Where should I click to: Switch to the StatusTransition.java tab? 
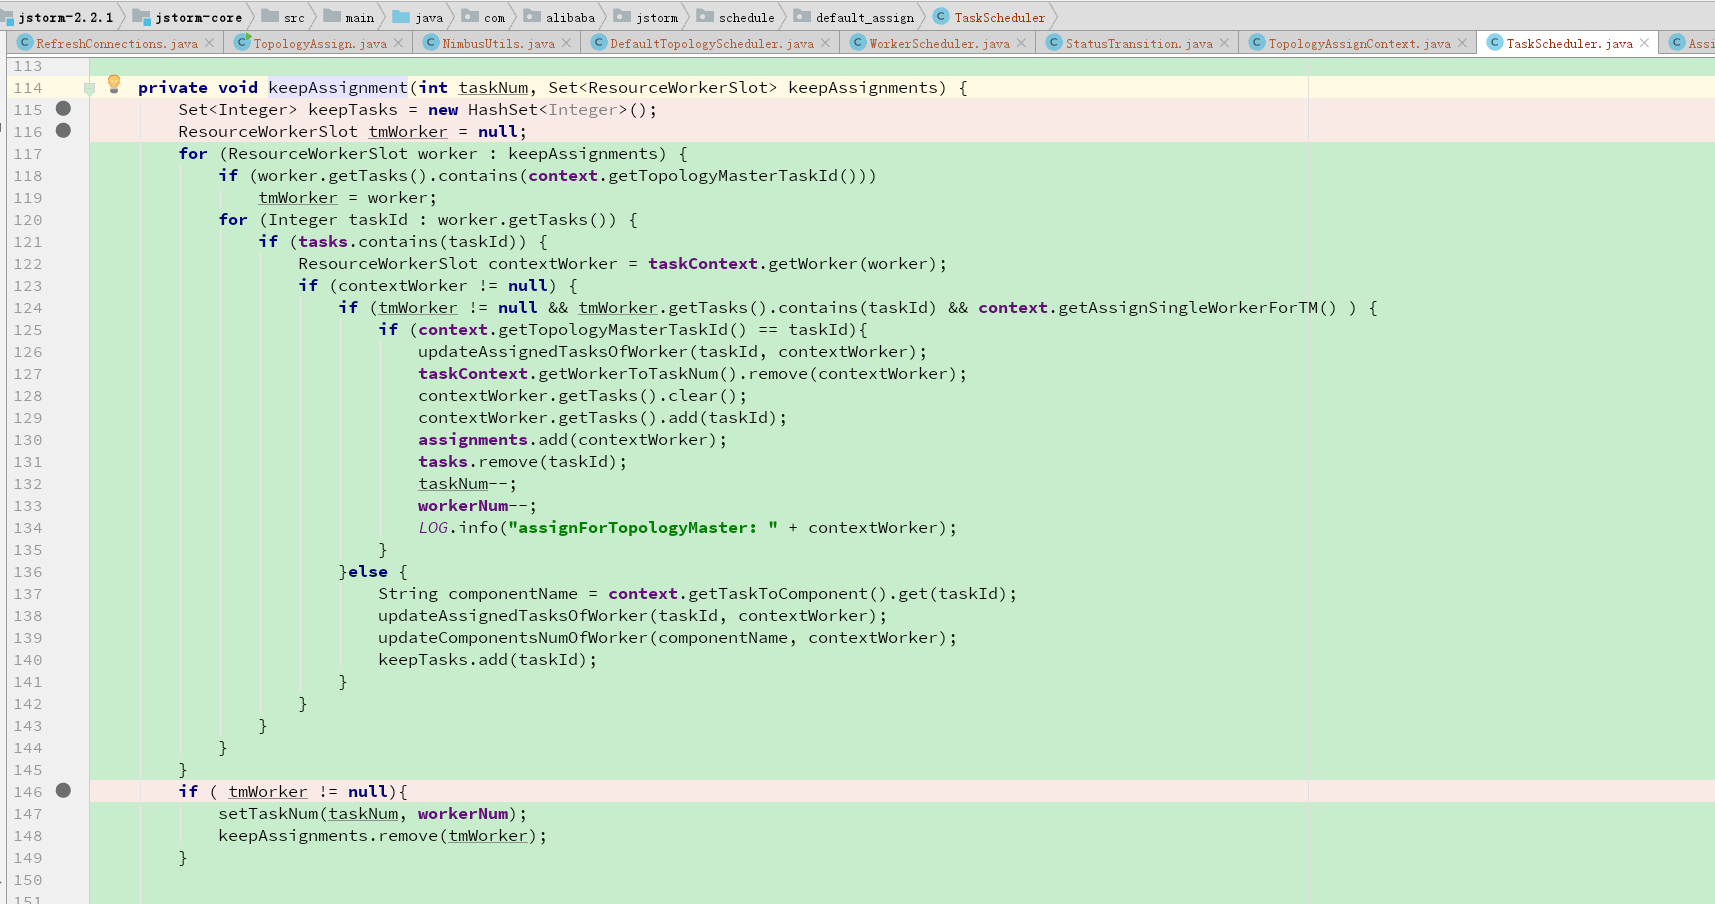click(x=1139, y=43)
